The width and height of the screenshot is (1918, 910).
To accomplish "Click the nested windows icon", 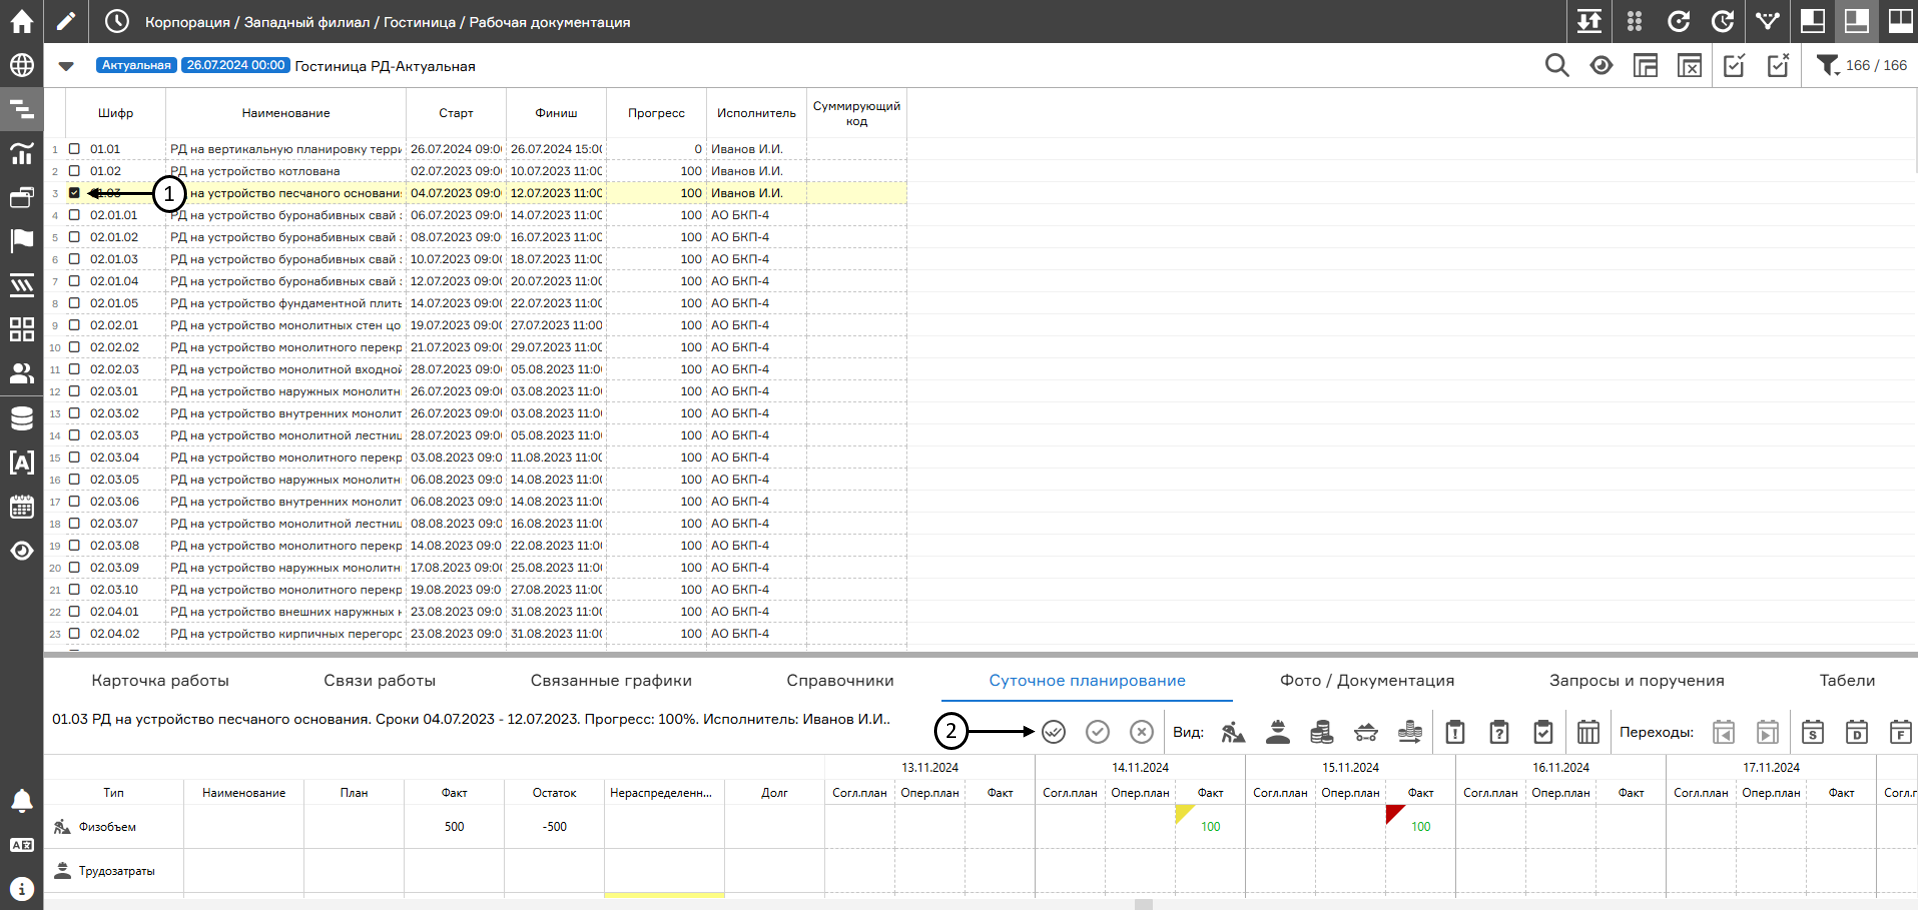I will coord(1645,66).
